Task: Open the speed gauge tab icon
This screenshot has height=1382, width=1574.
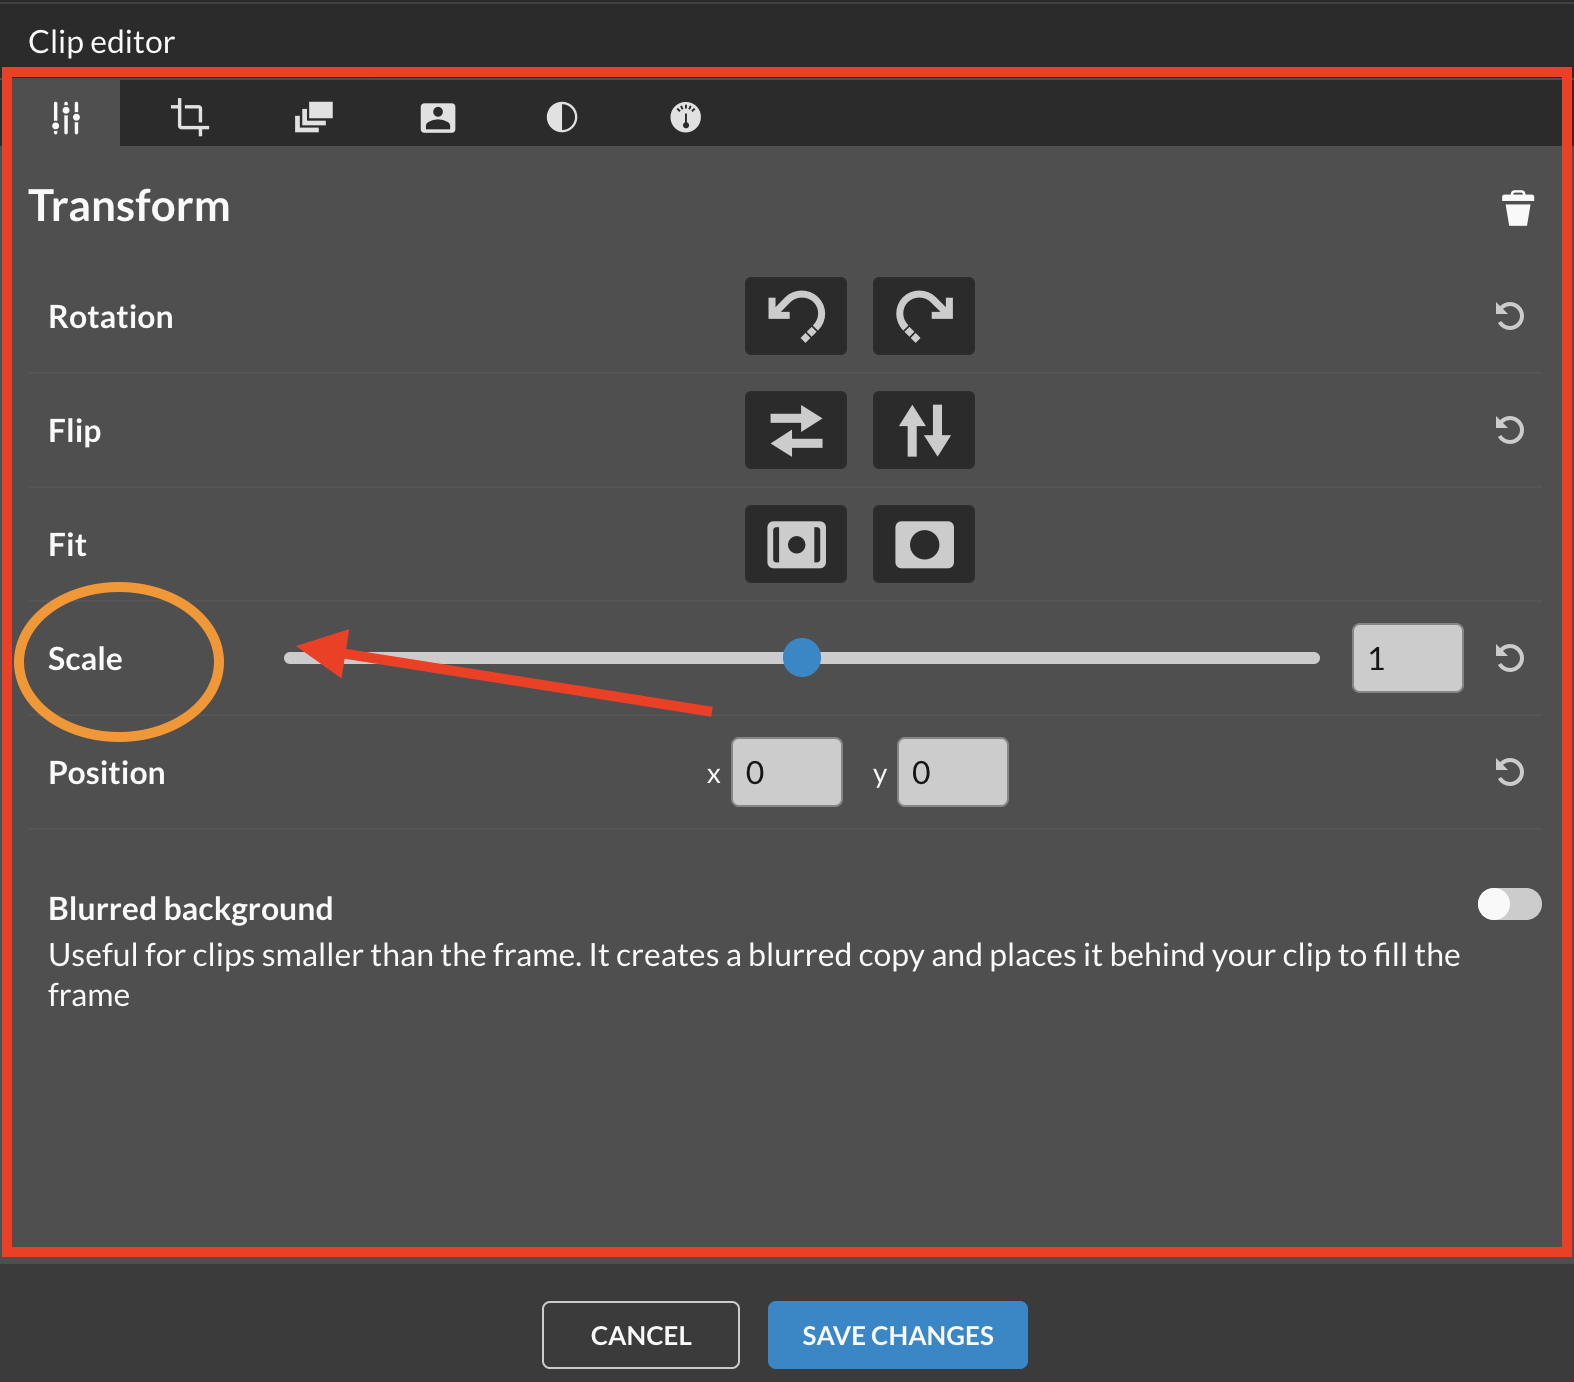Action: pyautogui.click(x=685, y=117)
